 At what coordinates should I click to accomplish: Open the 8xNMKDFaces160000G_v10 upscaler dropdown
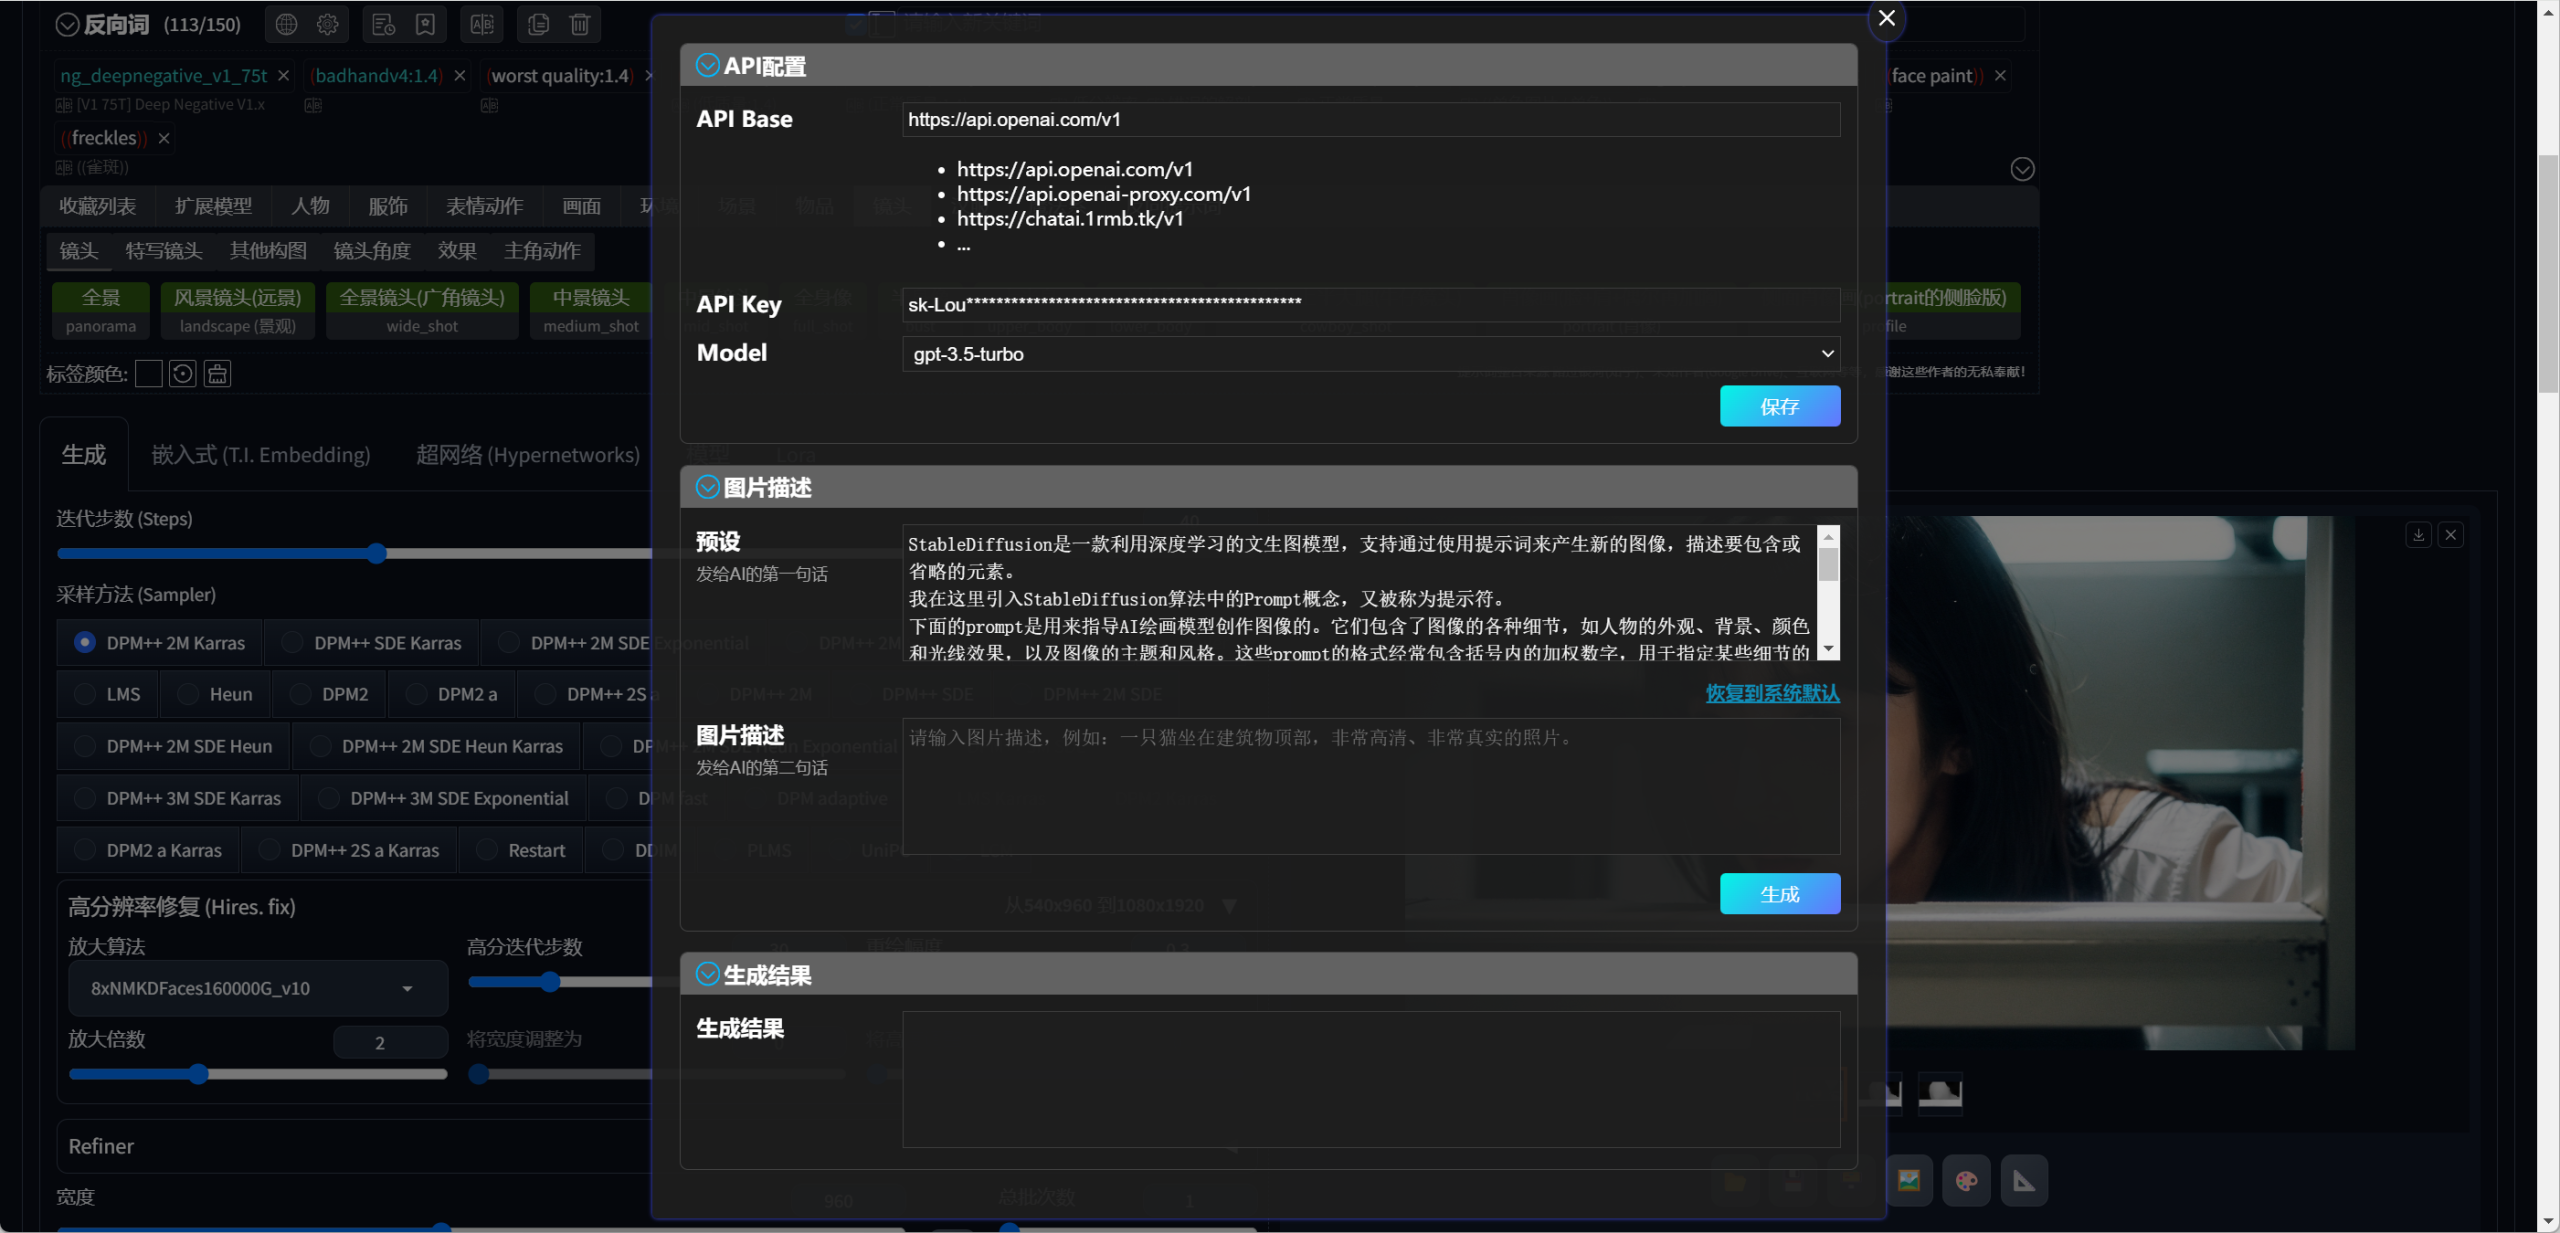tap(257, 988)
